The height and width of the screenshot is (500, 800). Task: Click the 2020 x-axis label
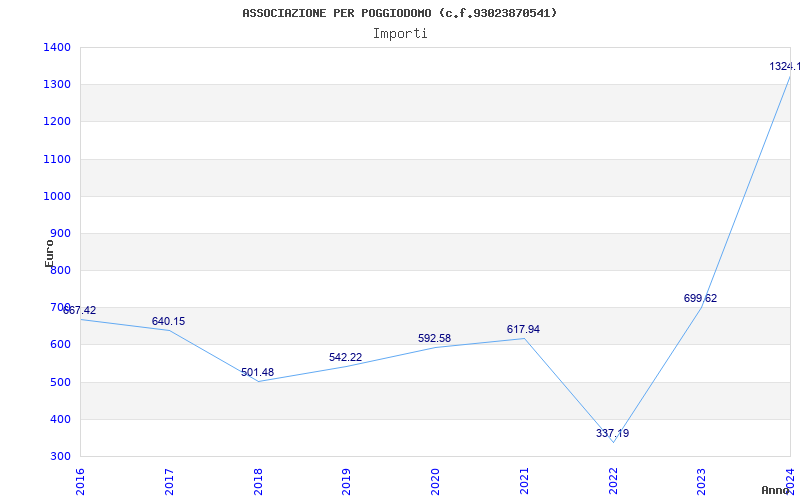click(x=435, y=482)
